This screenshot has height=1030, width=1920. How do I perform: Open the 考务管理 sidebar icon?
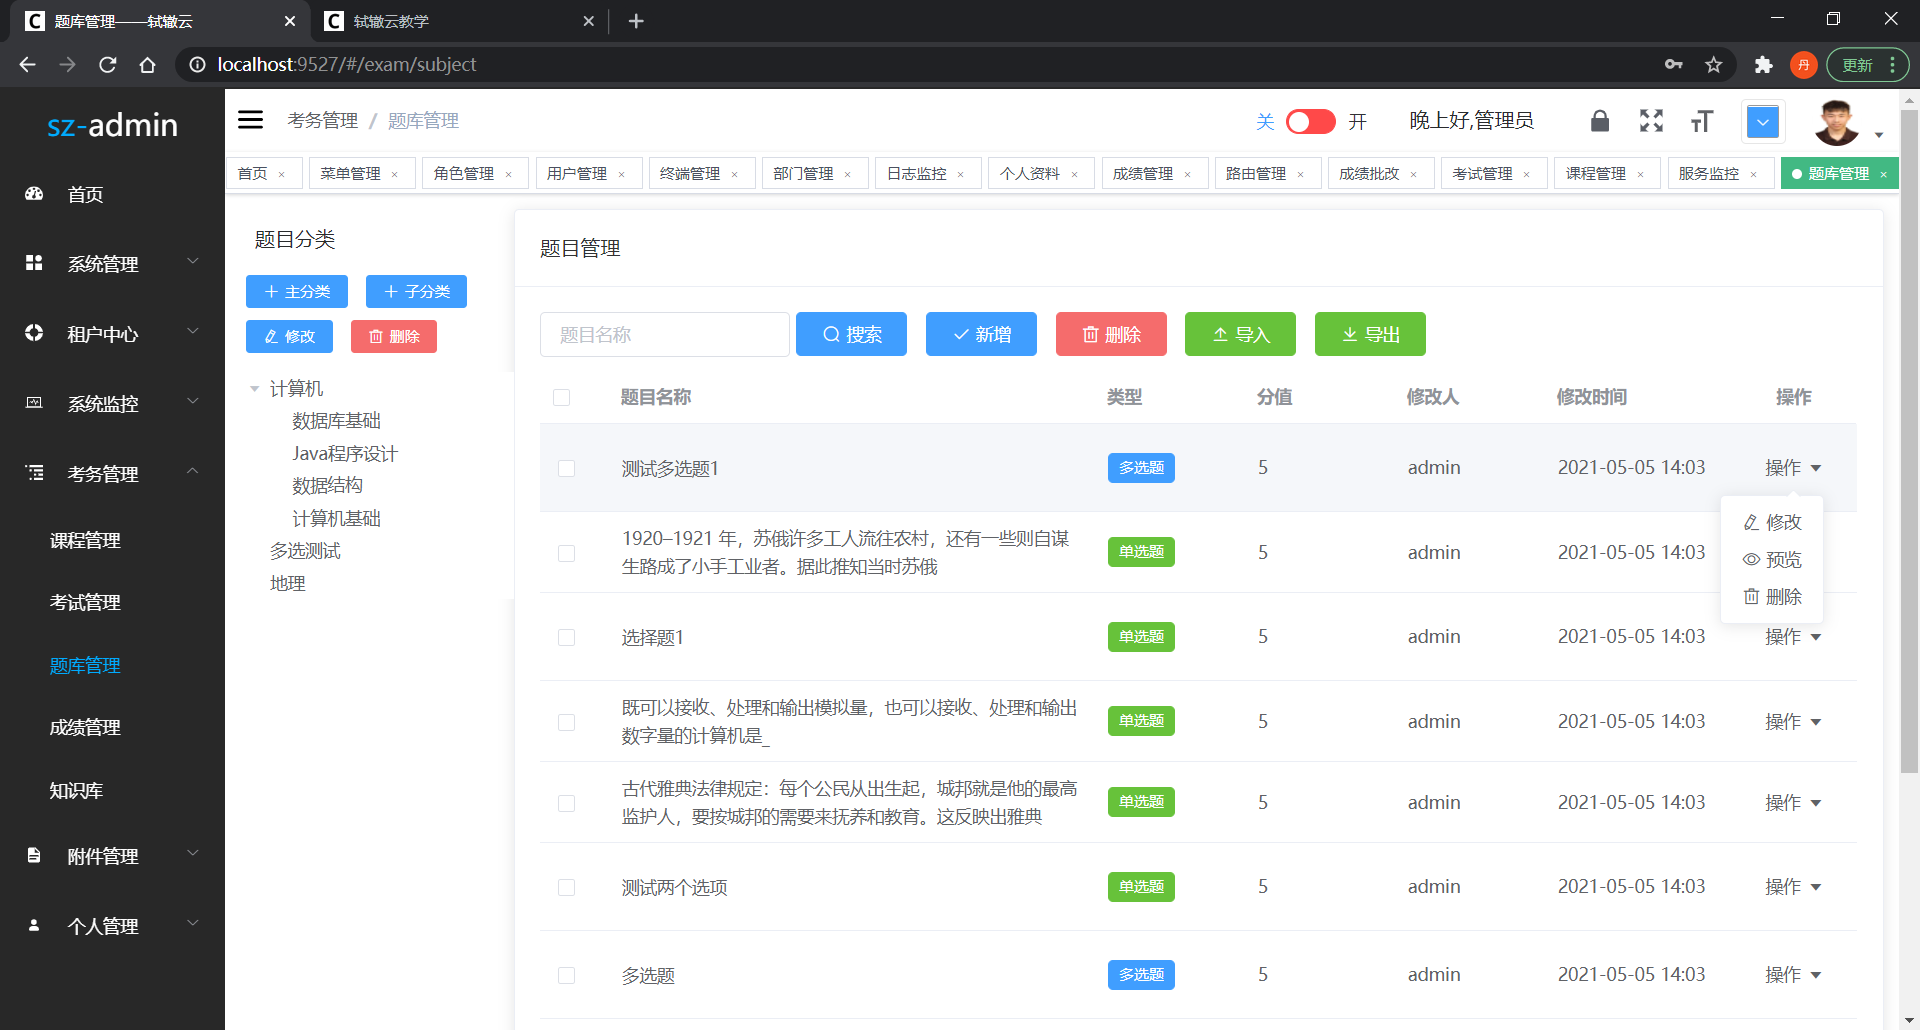tap(33, 473)
